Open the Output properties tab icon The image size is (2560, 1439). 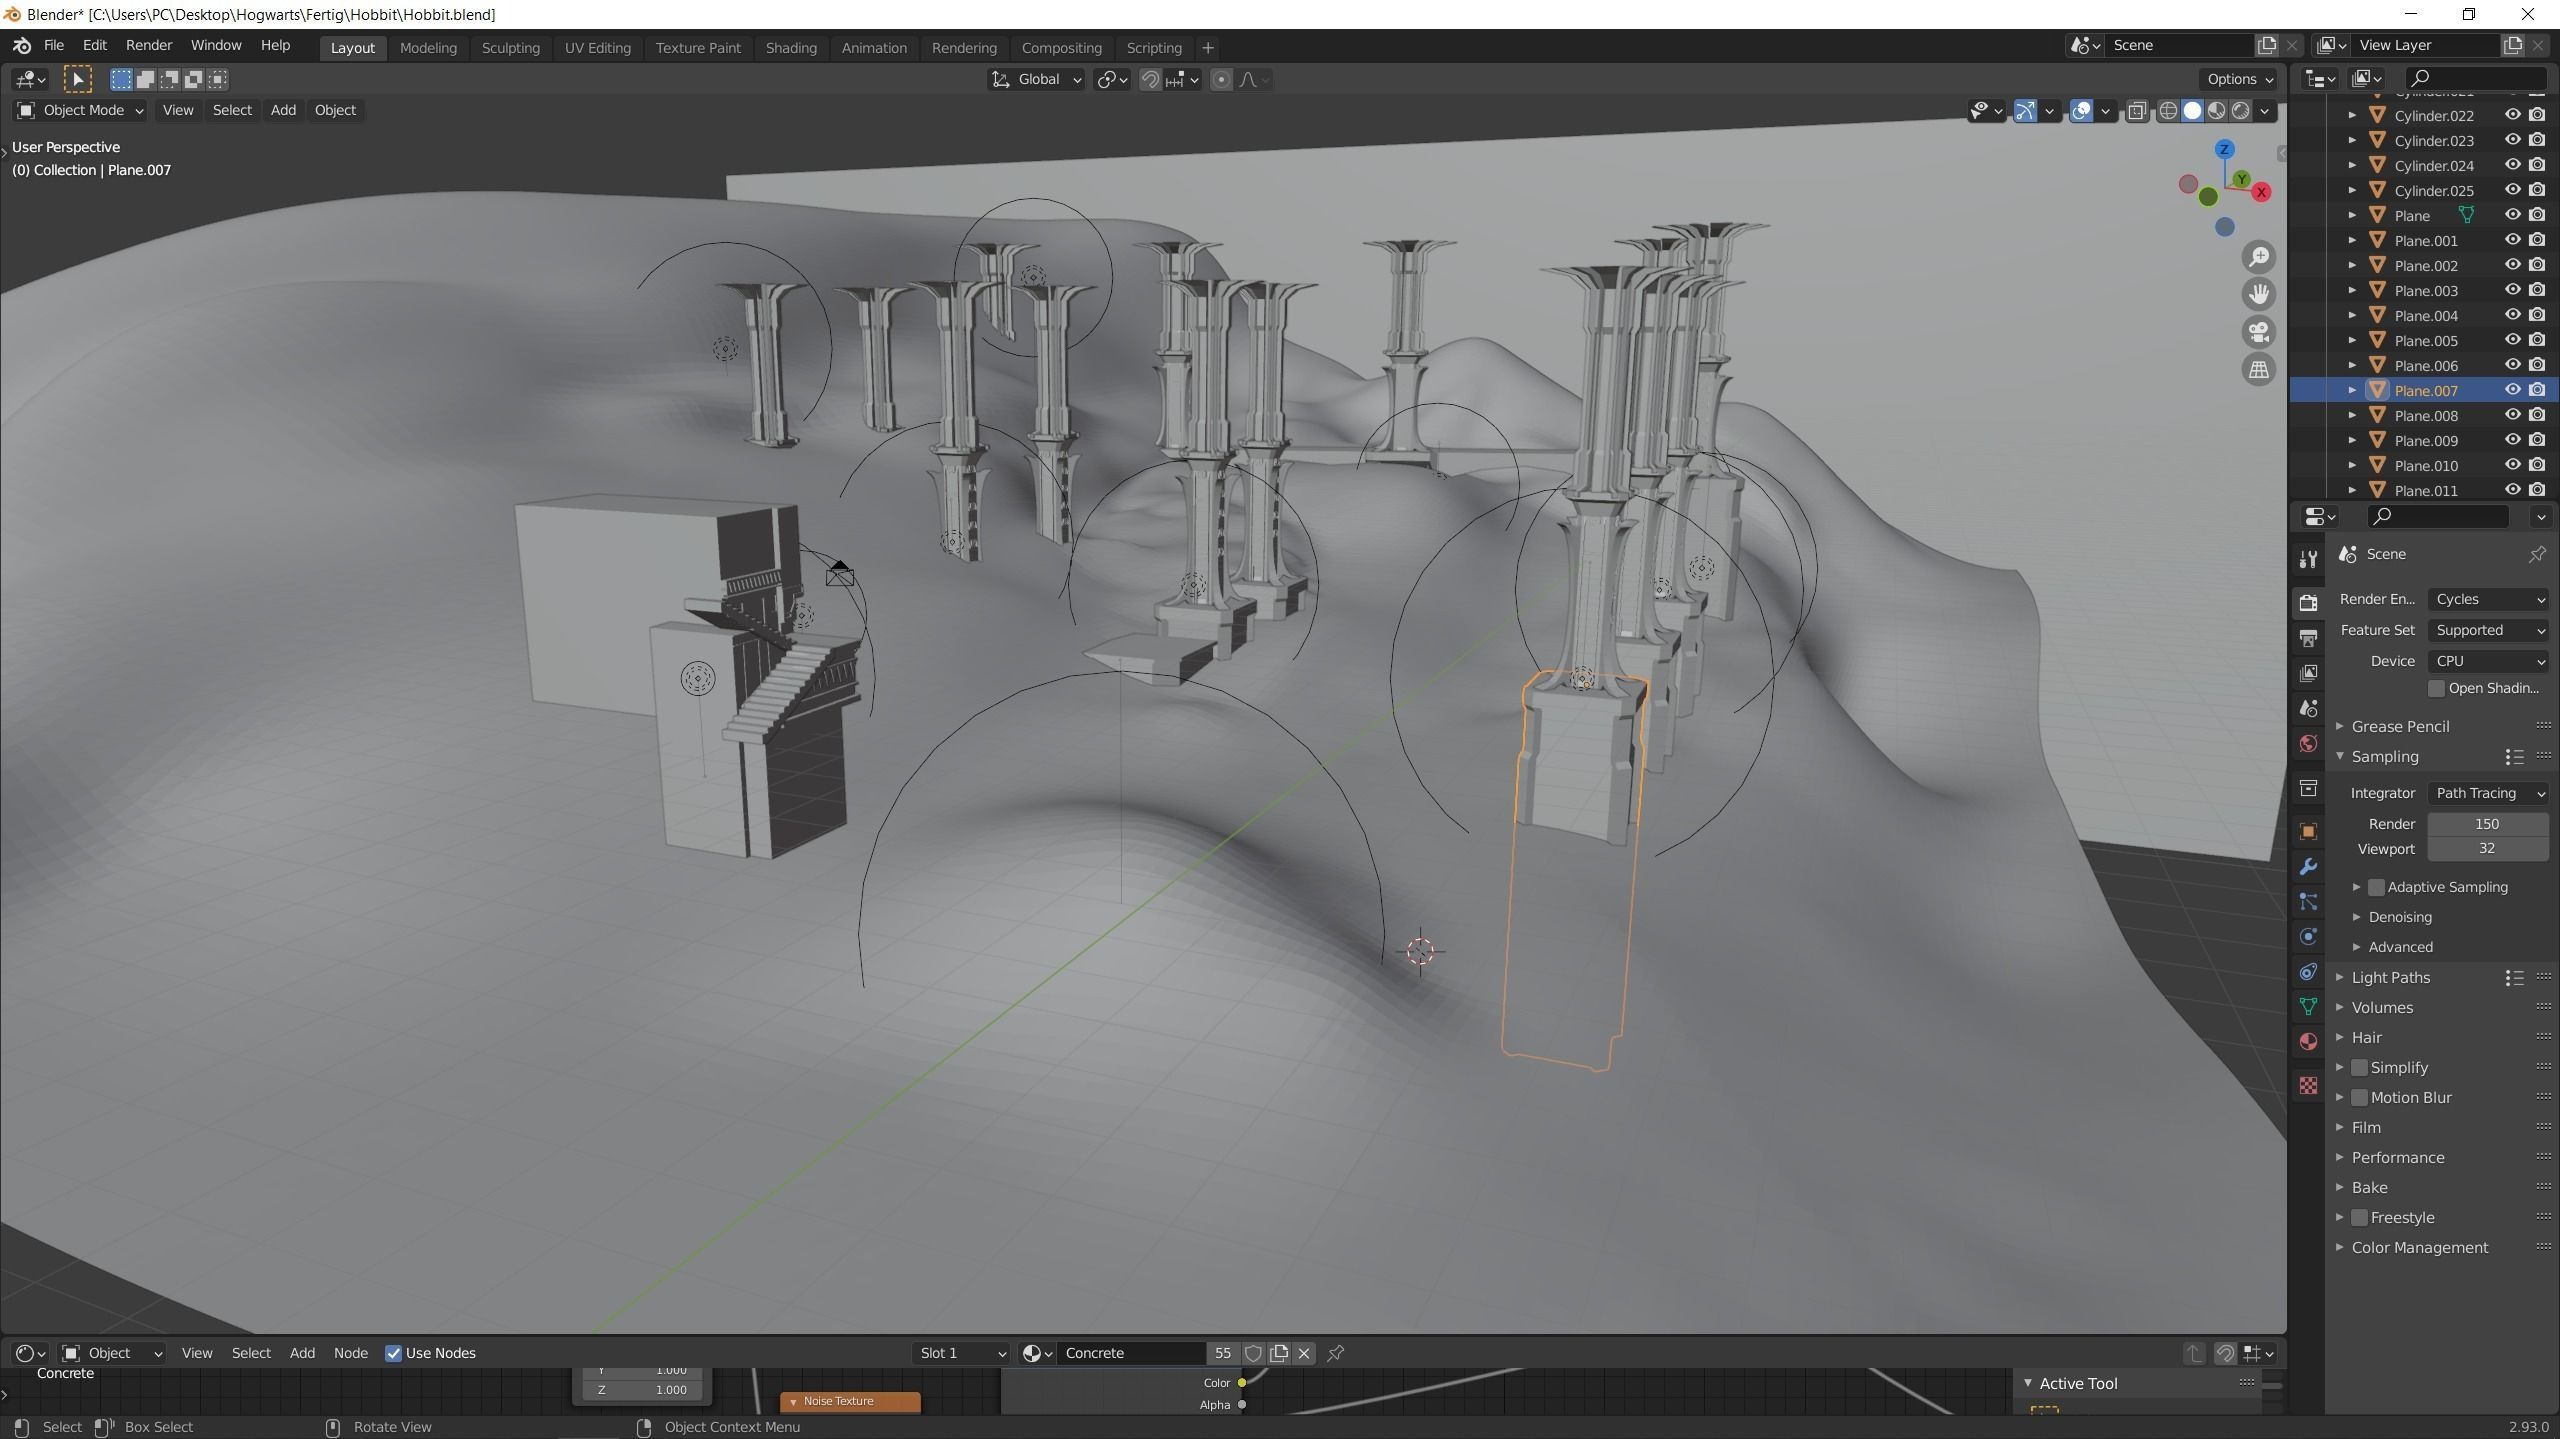pos(2308,637)
